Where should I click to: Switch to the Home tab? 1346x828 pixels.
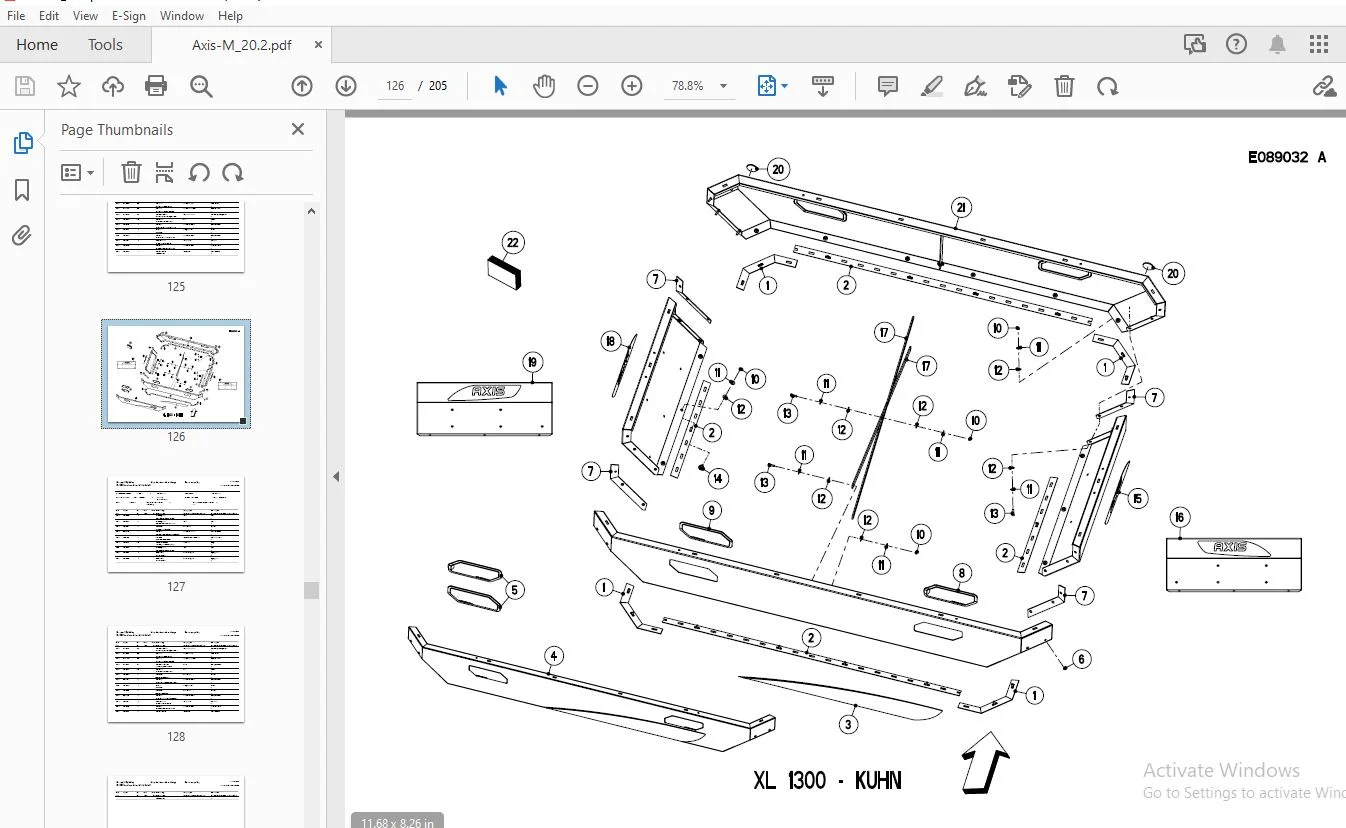(x=37, y=45)
